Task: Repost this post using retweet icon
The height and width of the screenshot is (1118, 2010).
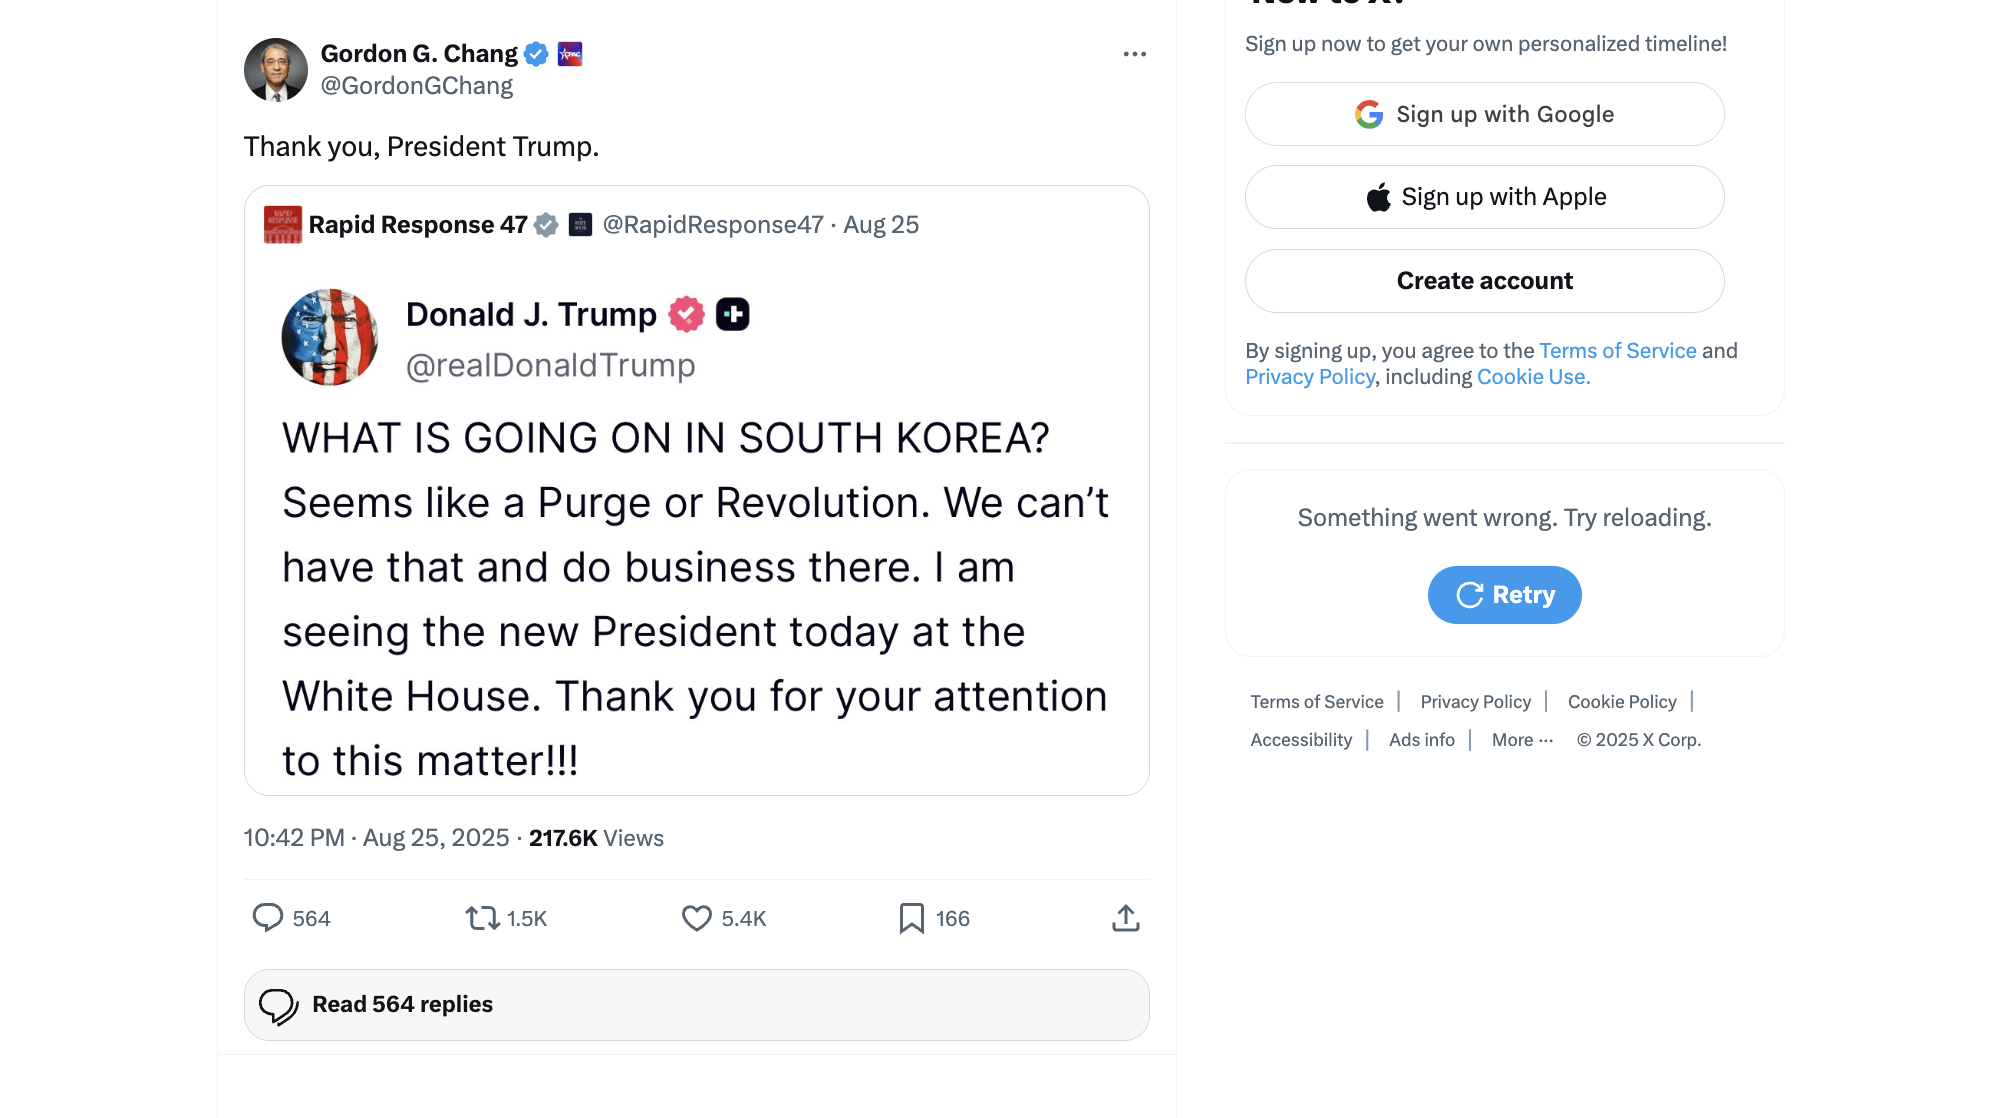Action: coord(482,918)
